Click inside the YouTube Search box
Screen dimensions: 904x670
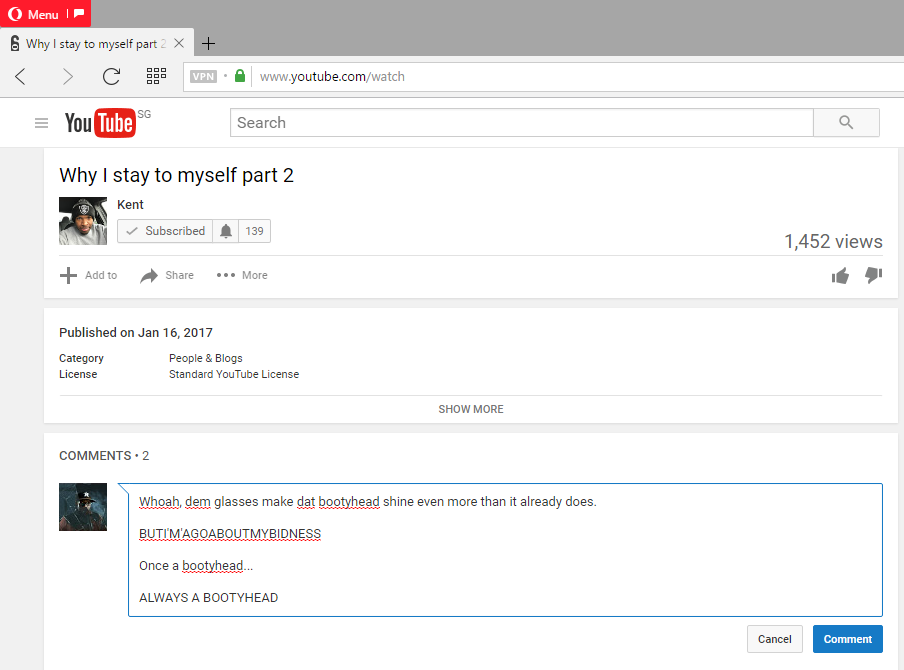click(x=522, y=122)
